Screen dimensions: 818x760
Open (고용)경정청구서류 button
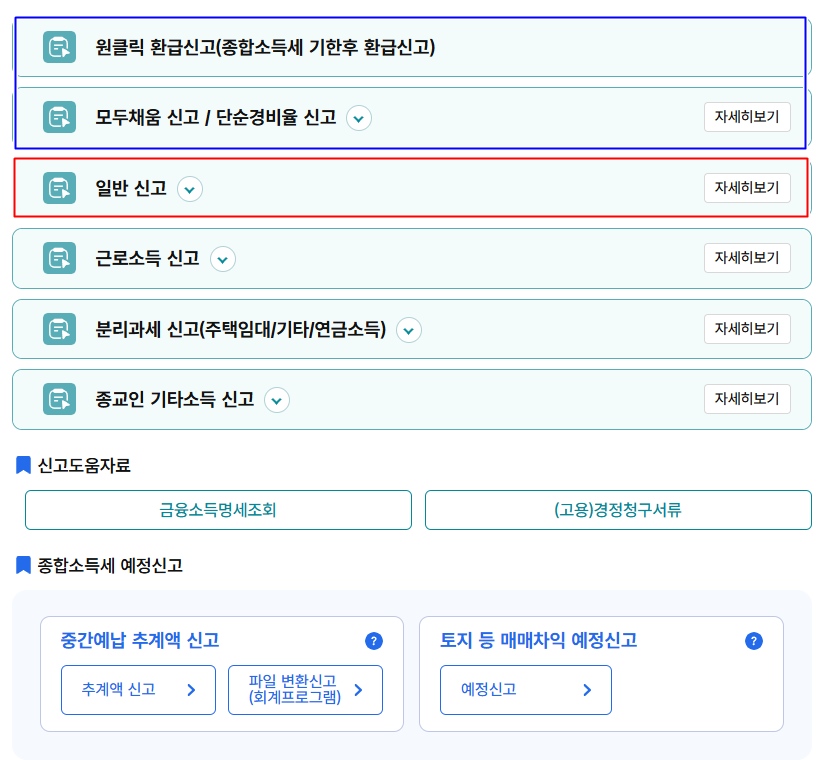[x=618, y=510]
